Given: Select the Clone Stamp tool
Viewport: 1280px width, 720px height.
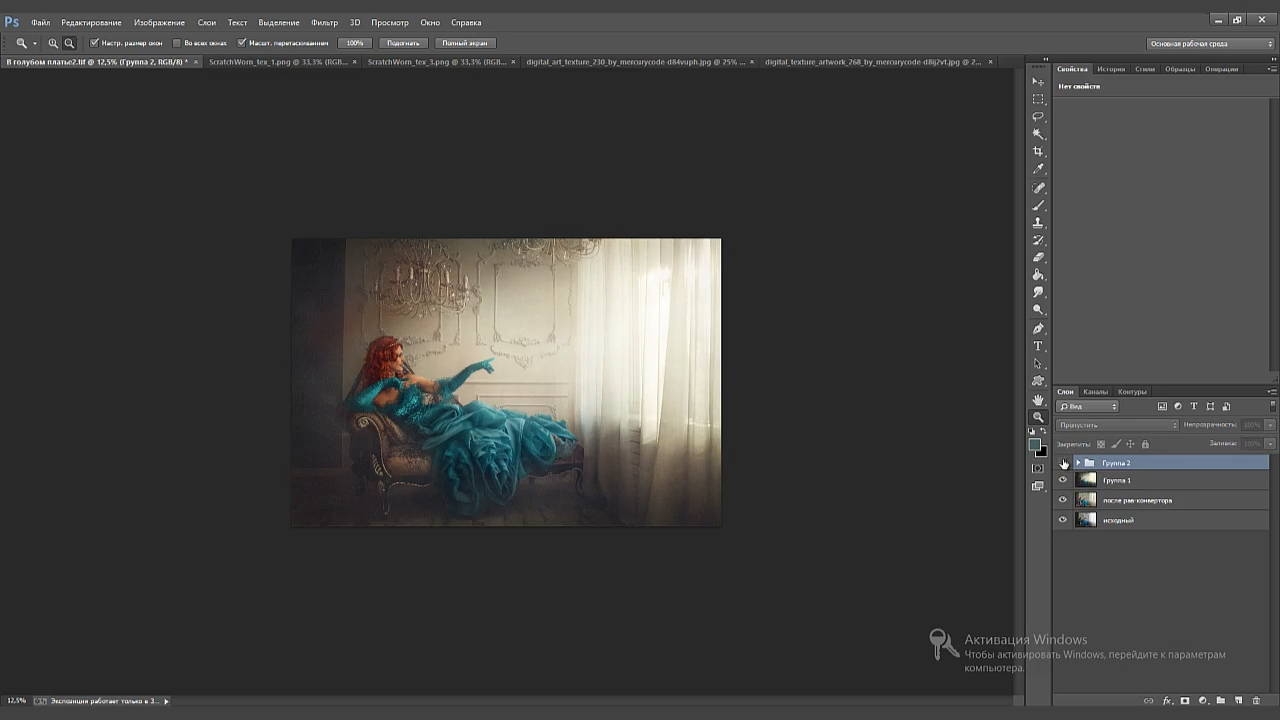Looking at the screenshot, I should [1038, 223].
